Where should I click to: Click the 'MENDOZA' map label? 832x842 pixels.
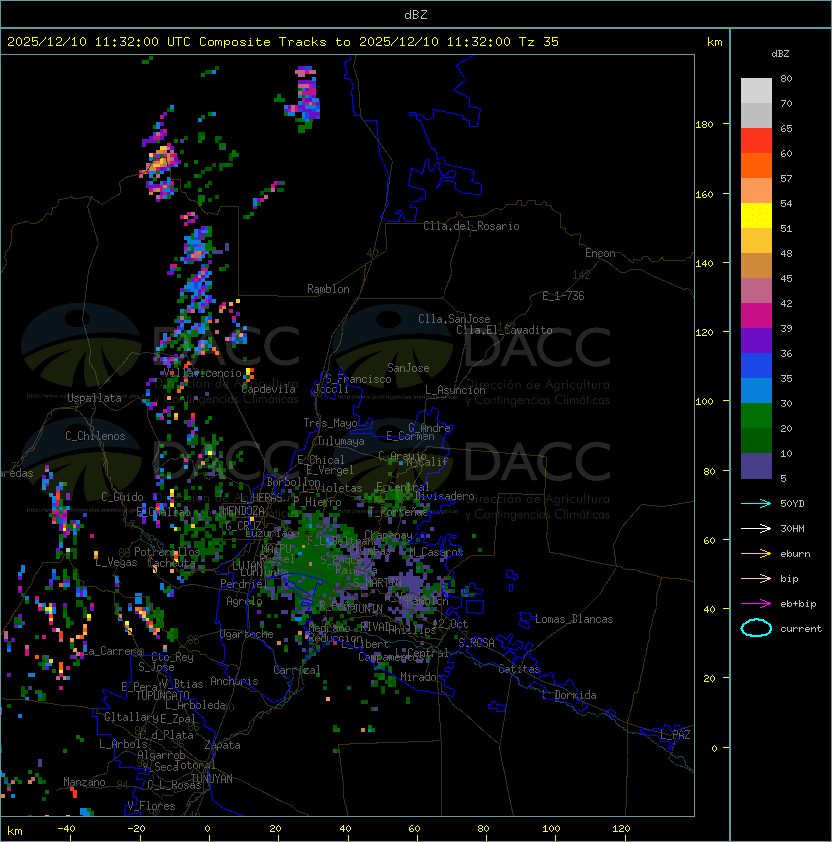(x=243, y=511)
